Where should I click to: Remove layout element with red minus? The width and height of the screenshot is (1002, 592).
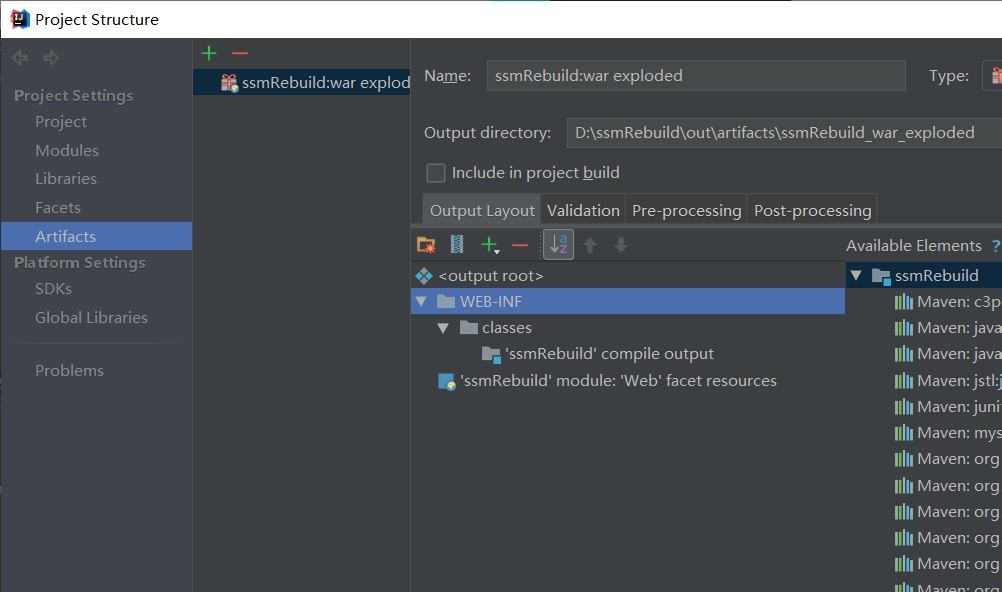tap(520, 245)
